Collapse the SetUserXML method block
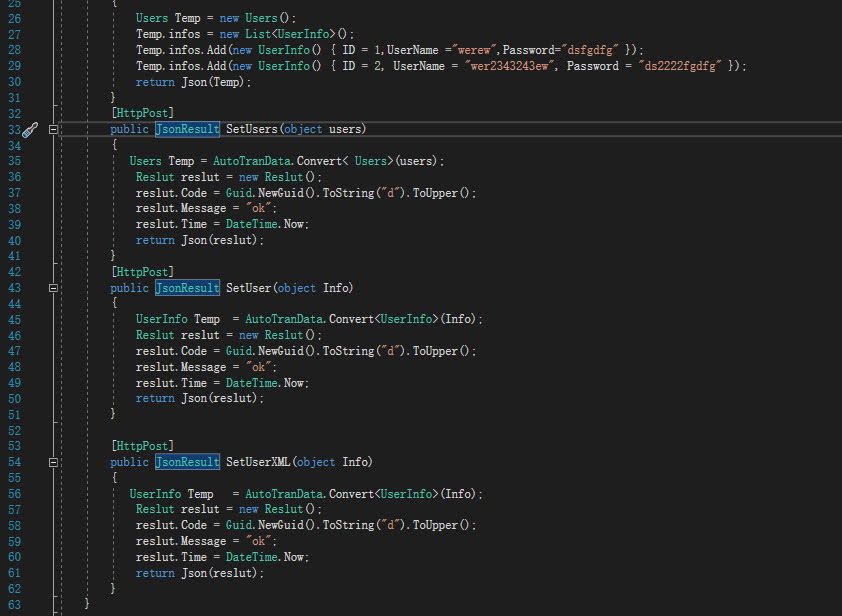842x616 pixels. tap(54, 462)
